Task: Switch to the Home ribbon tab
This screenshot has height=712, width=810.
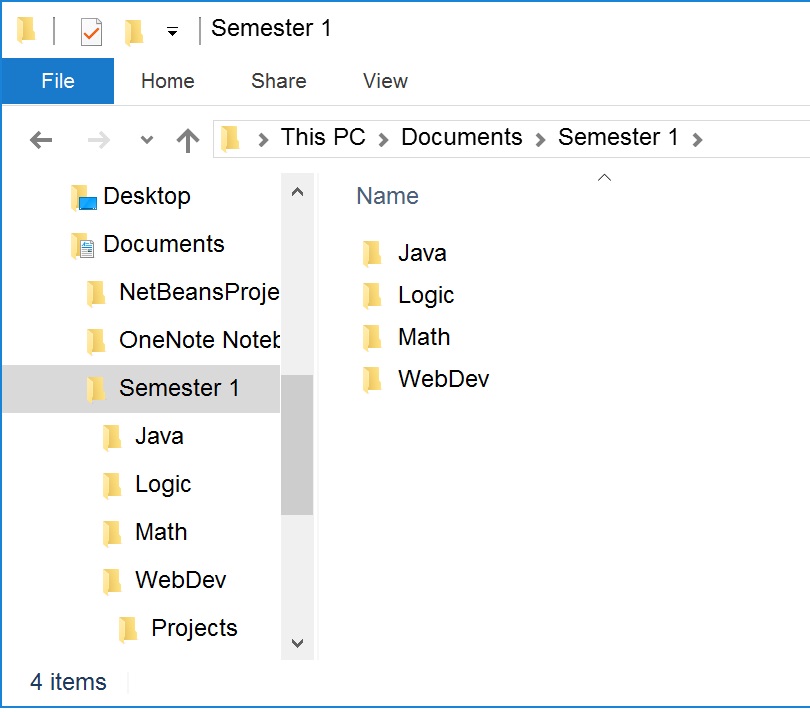Action: pyautogui.click(x=167, y=81)
